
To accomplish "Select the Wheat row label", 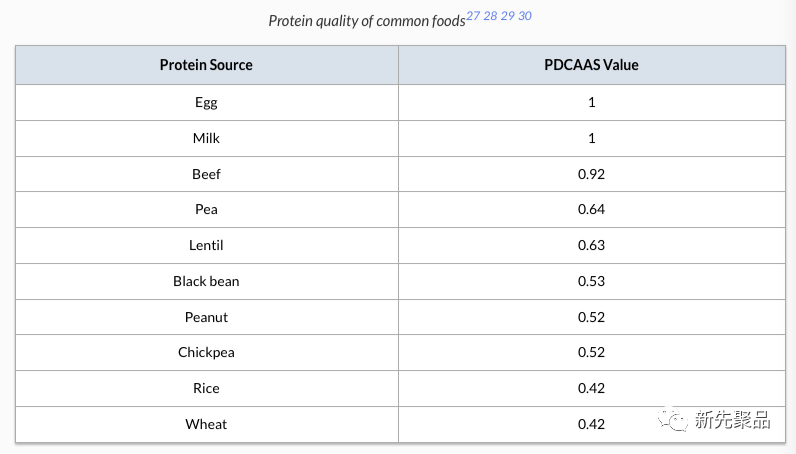I will click(x=206, y=424).
